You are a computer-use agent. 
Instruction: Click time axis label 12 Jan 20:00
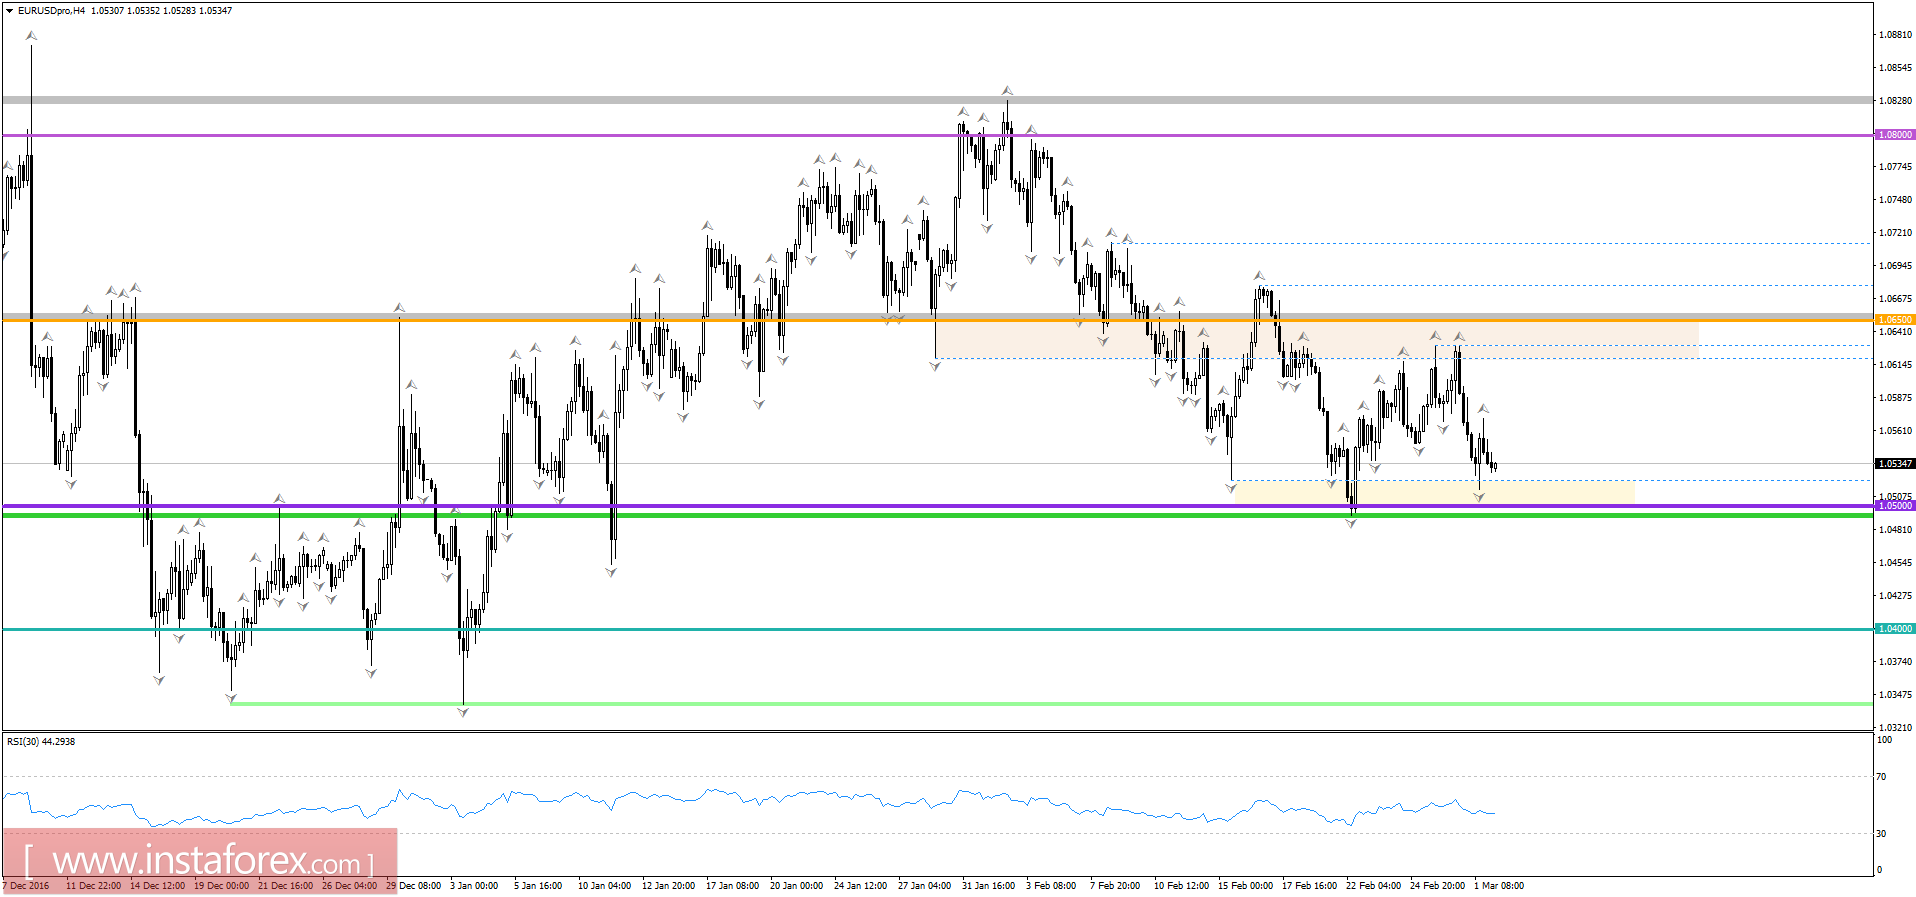(668, 886)
